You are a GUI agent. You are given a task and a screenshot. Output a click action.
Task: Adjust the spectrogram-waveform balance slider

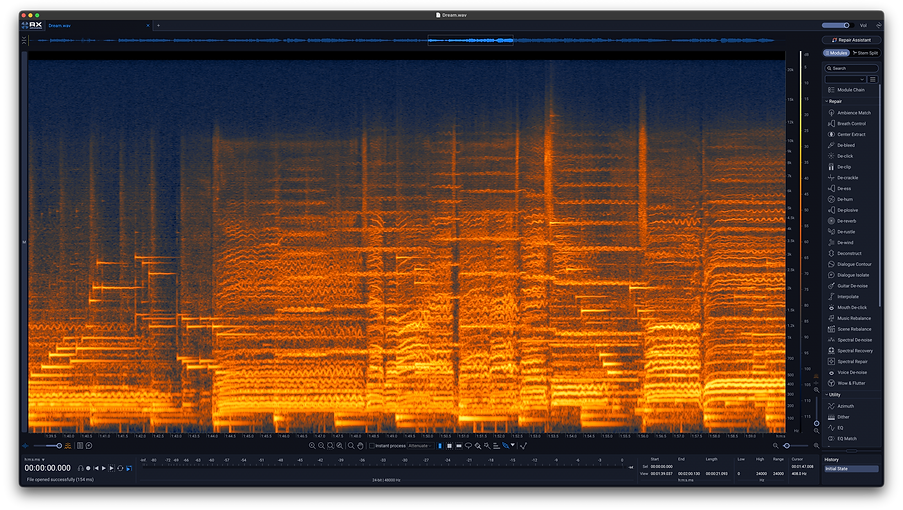click(59, 446)
